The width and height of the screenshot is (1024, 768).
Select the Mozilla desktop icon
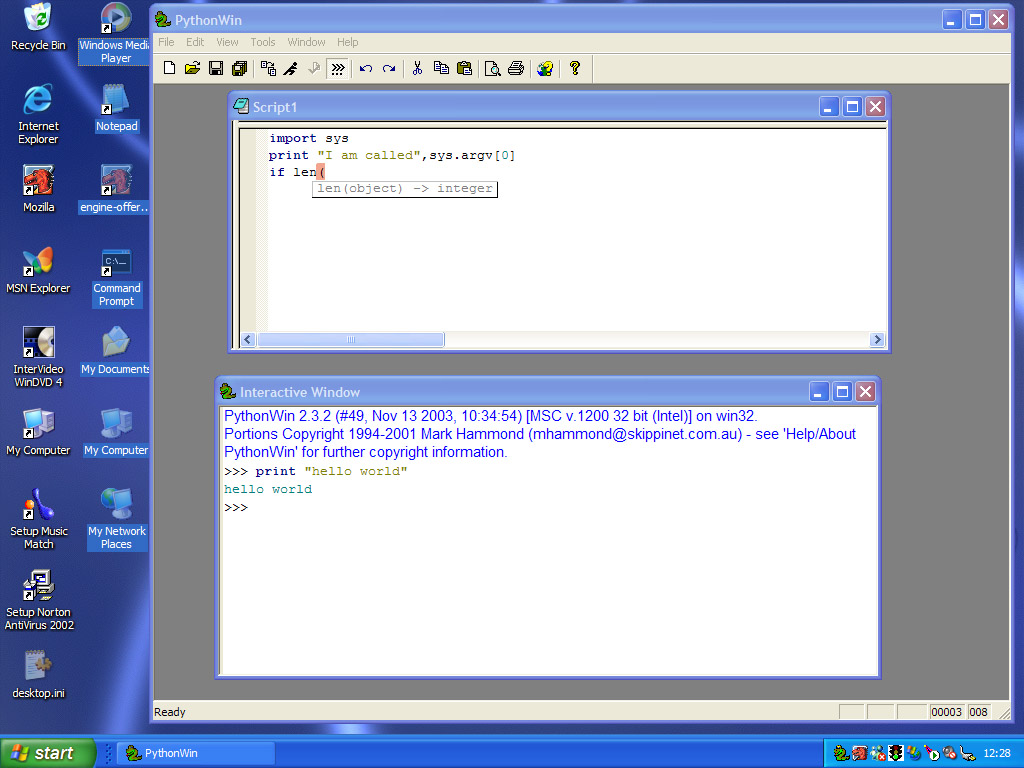[39, 189]
